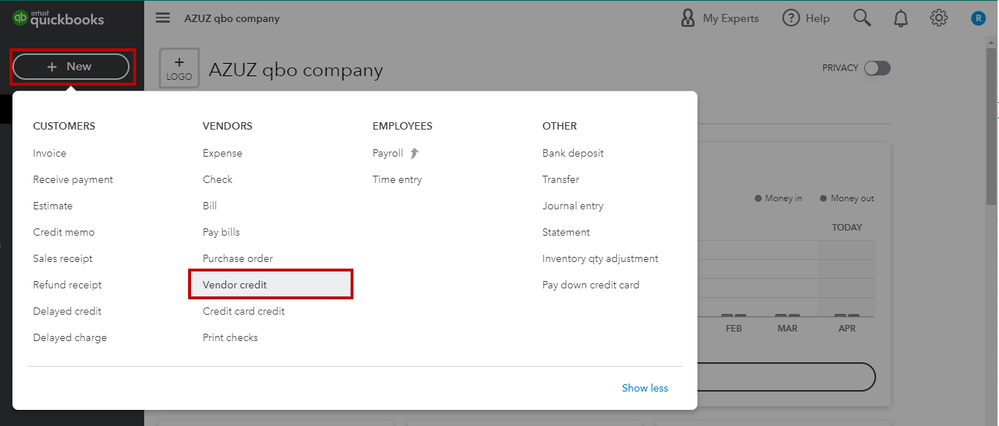
Task: Open Journal entry
Action: pos(573,206)
